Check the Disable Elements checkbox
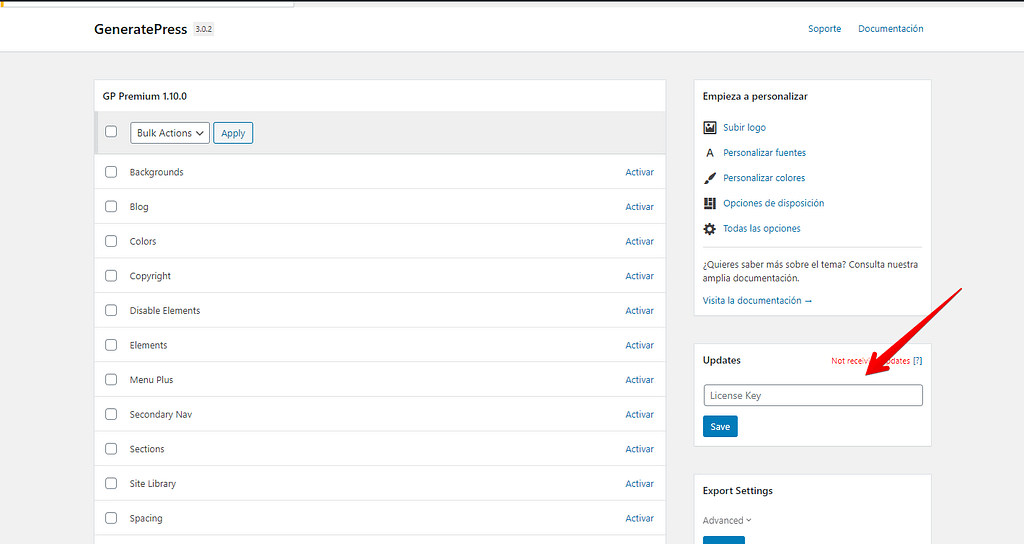 point(111,310)
